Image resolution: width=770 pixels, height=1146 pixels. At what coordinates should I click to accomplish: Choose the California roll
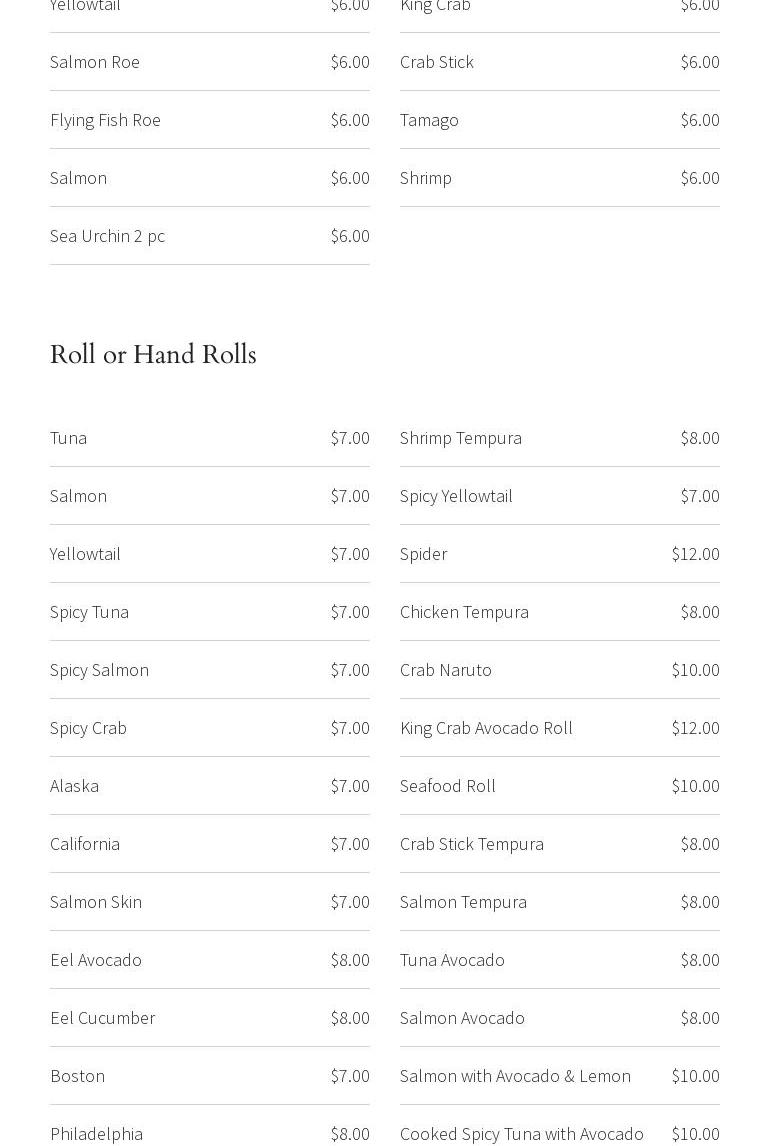click(x=85, y=844)
